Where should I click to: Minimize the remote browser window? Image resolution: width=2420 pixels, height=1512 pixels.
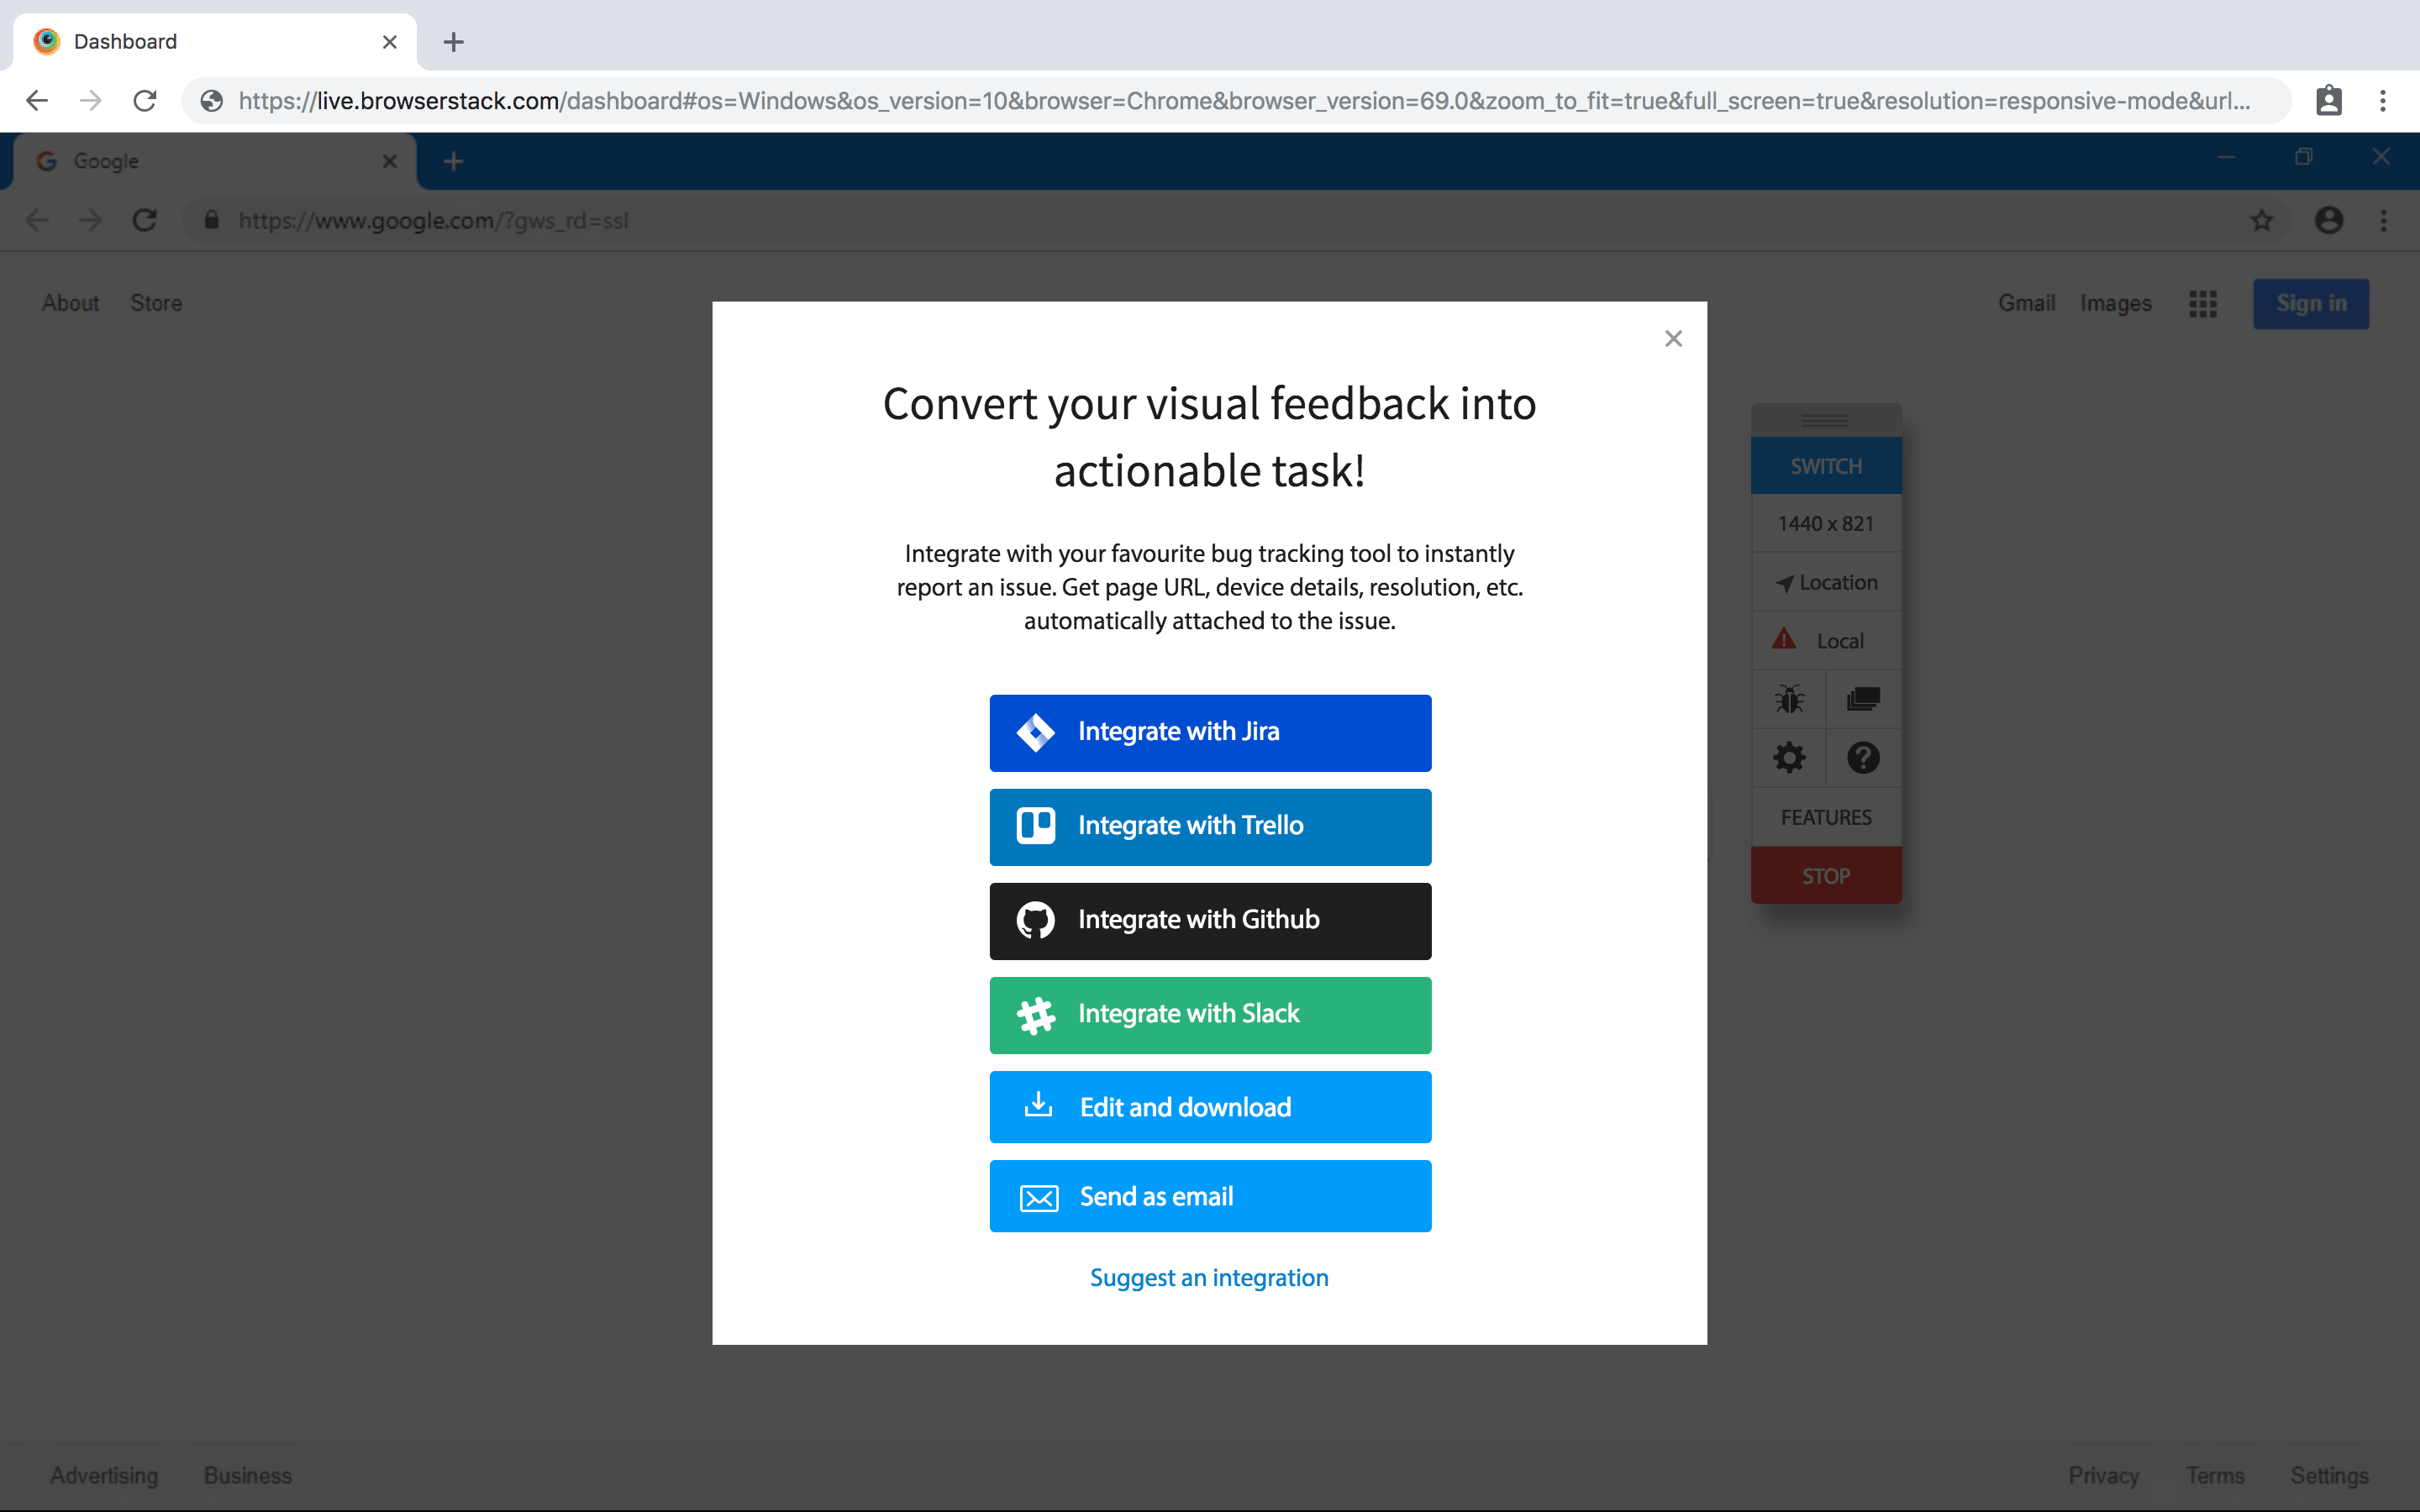[2226, 157]
